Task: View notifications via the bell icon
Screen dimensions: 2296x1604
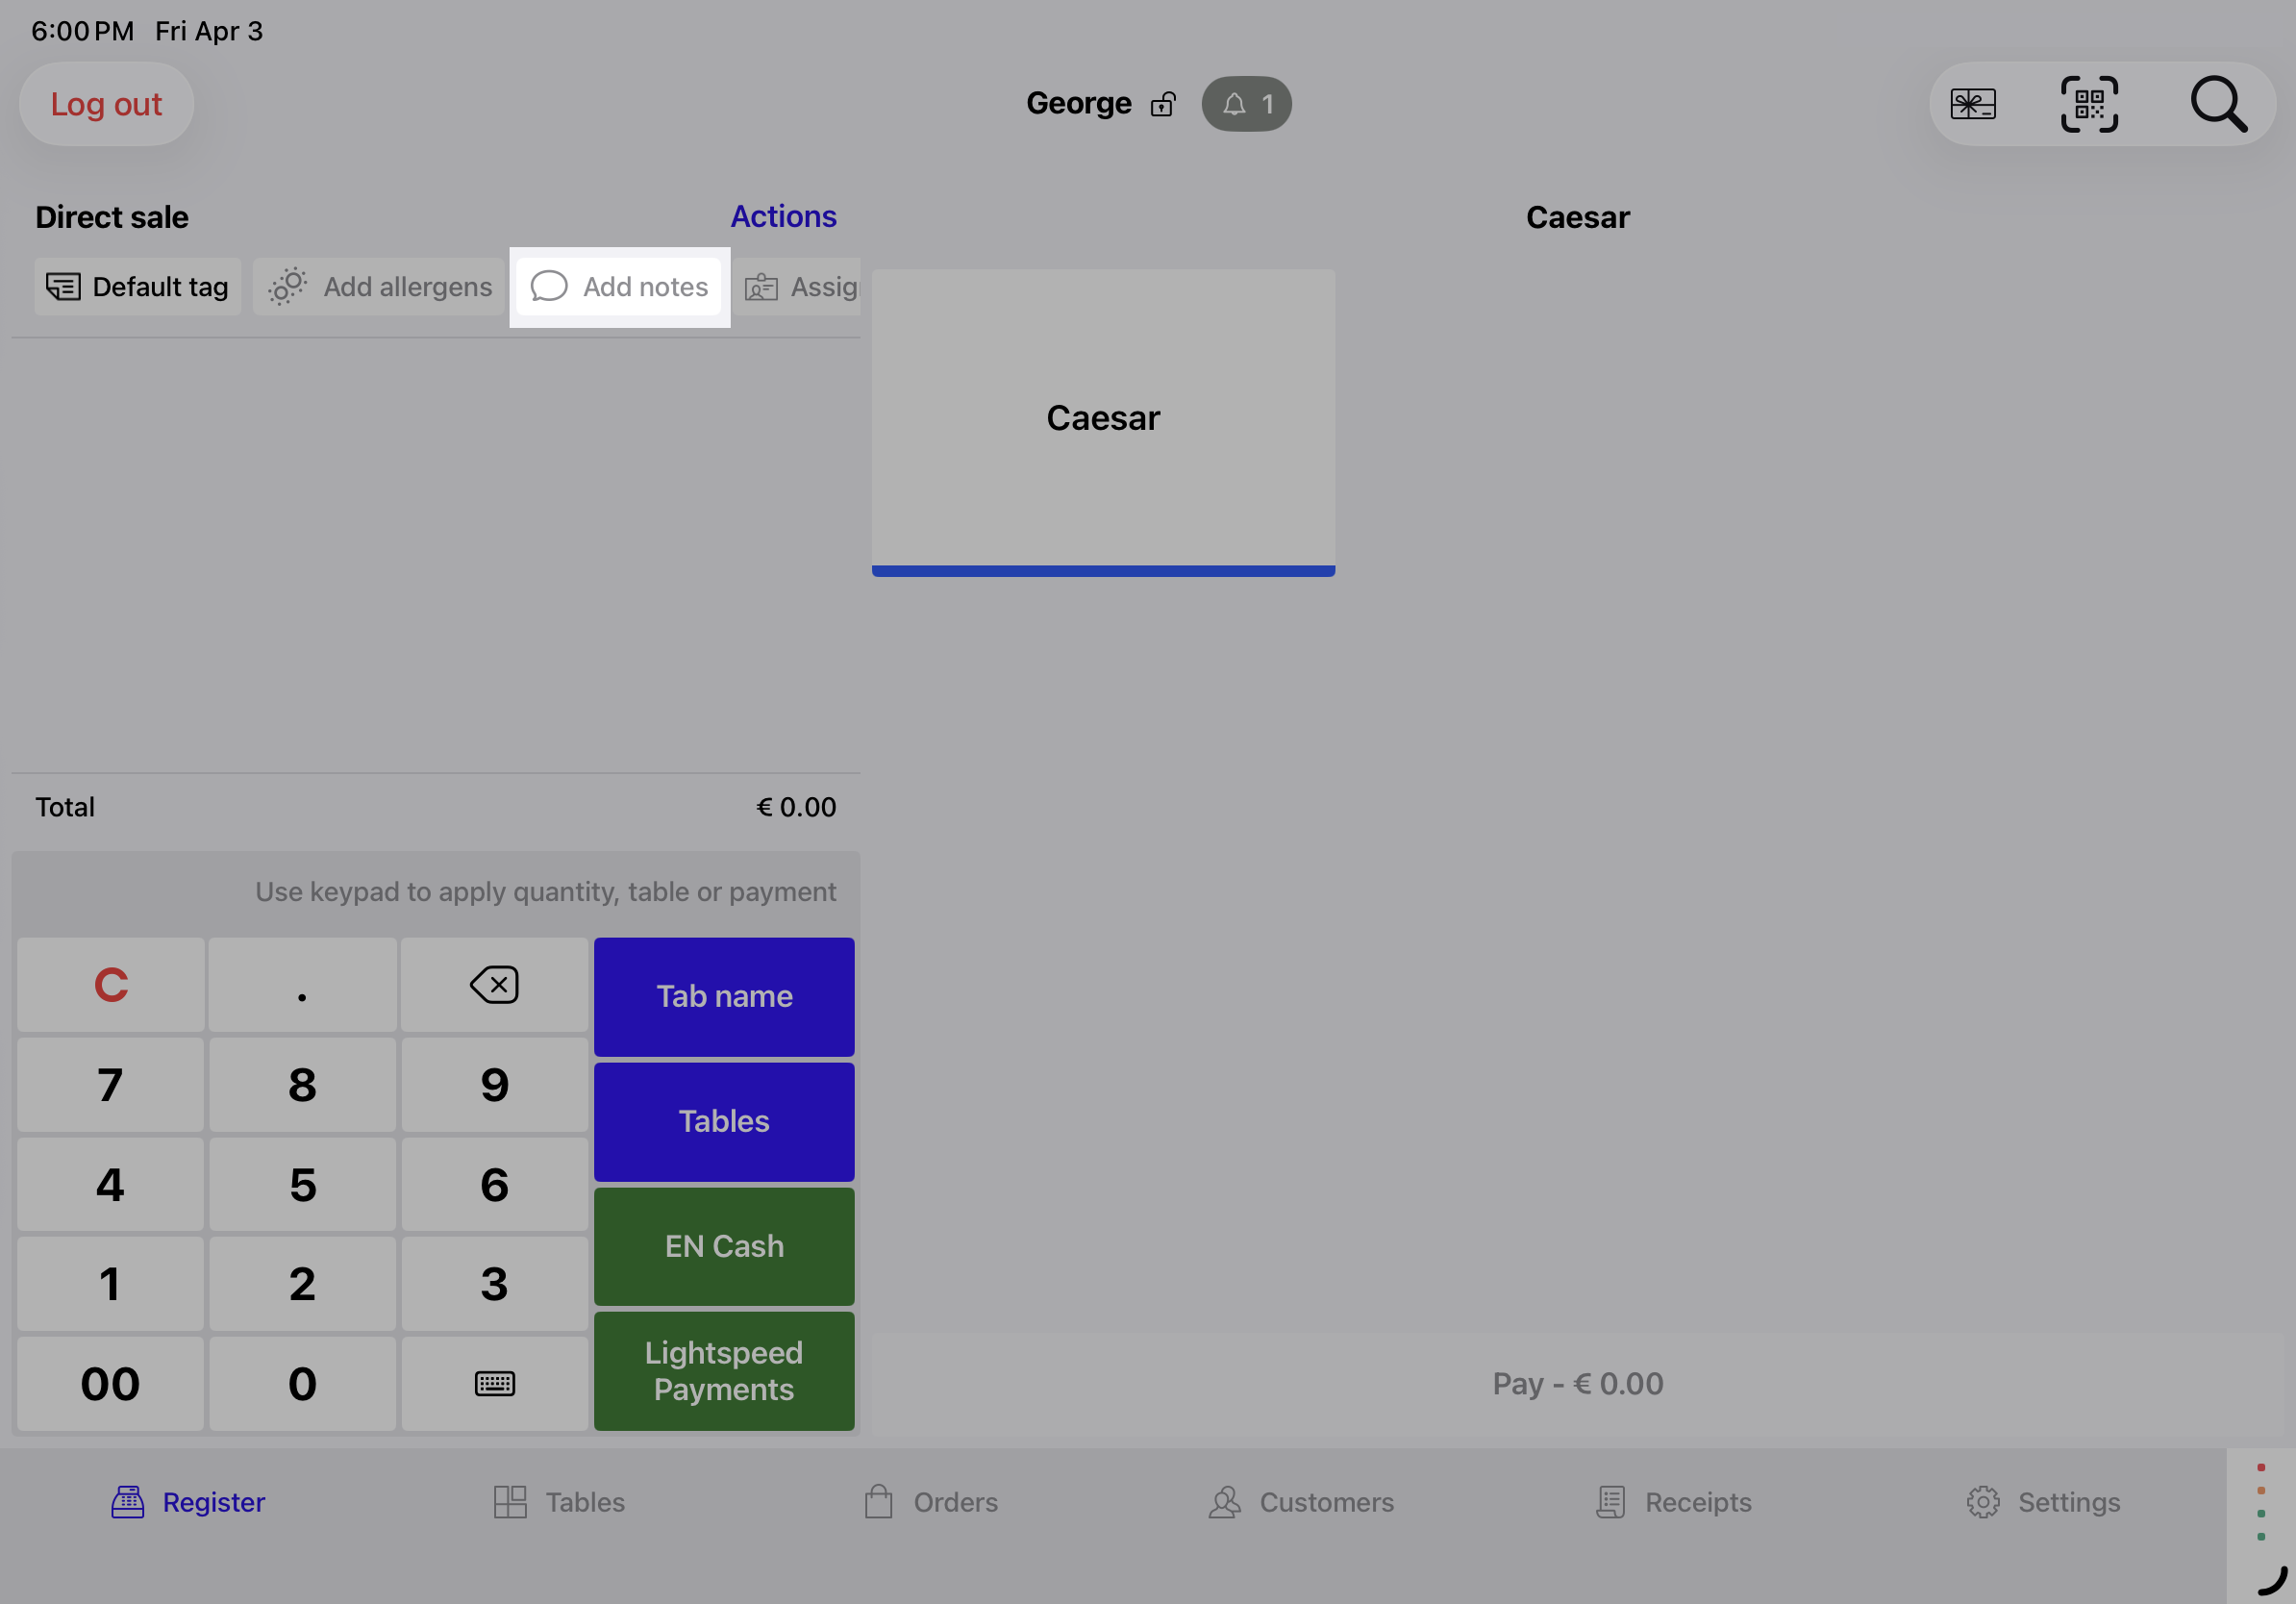Action: pos(1245,103)
